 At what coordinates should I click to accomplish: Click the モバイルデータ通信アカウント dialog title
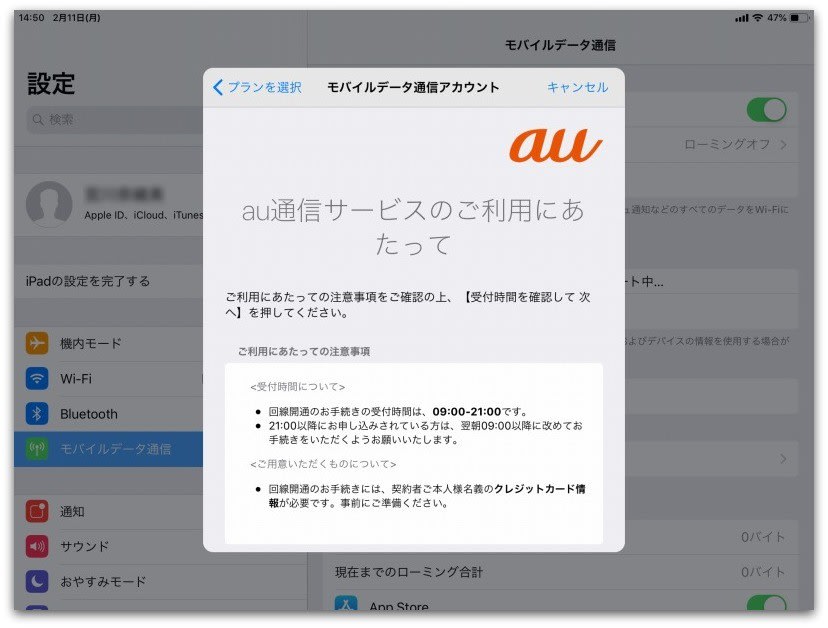click(x=413, y=87)
